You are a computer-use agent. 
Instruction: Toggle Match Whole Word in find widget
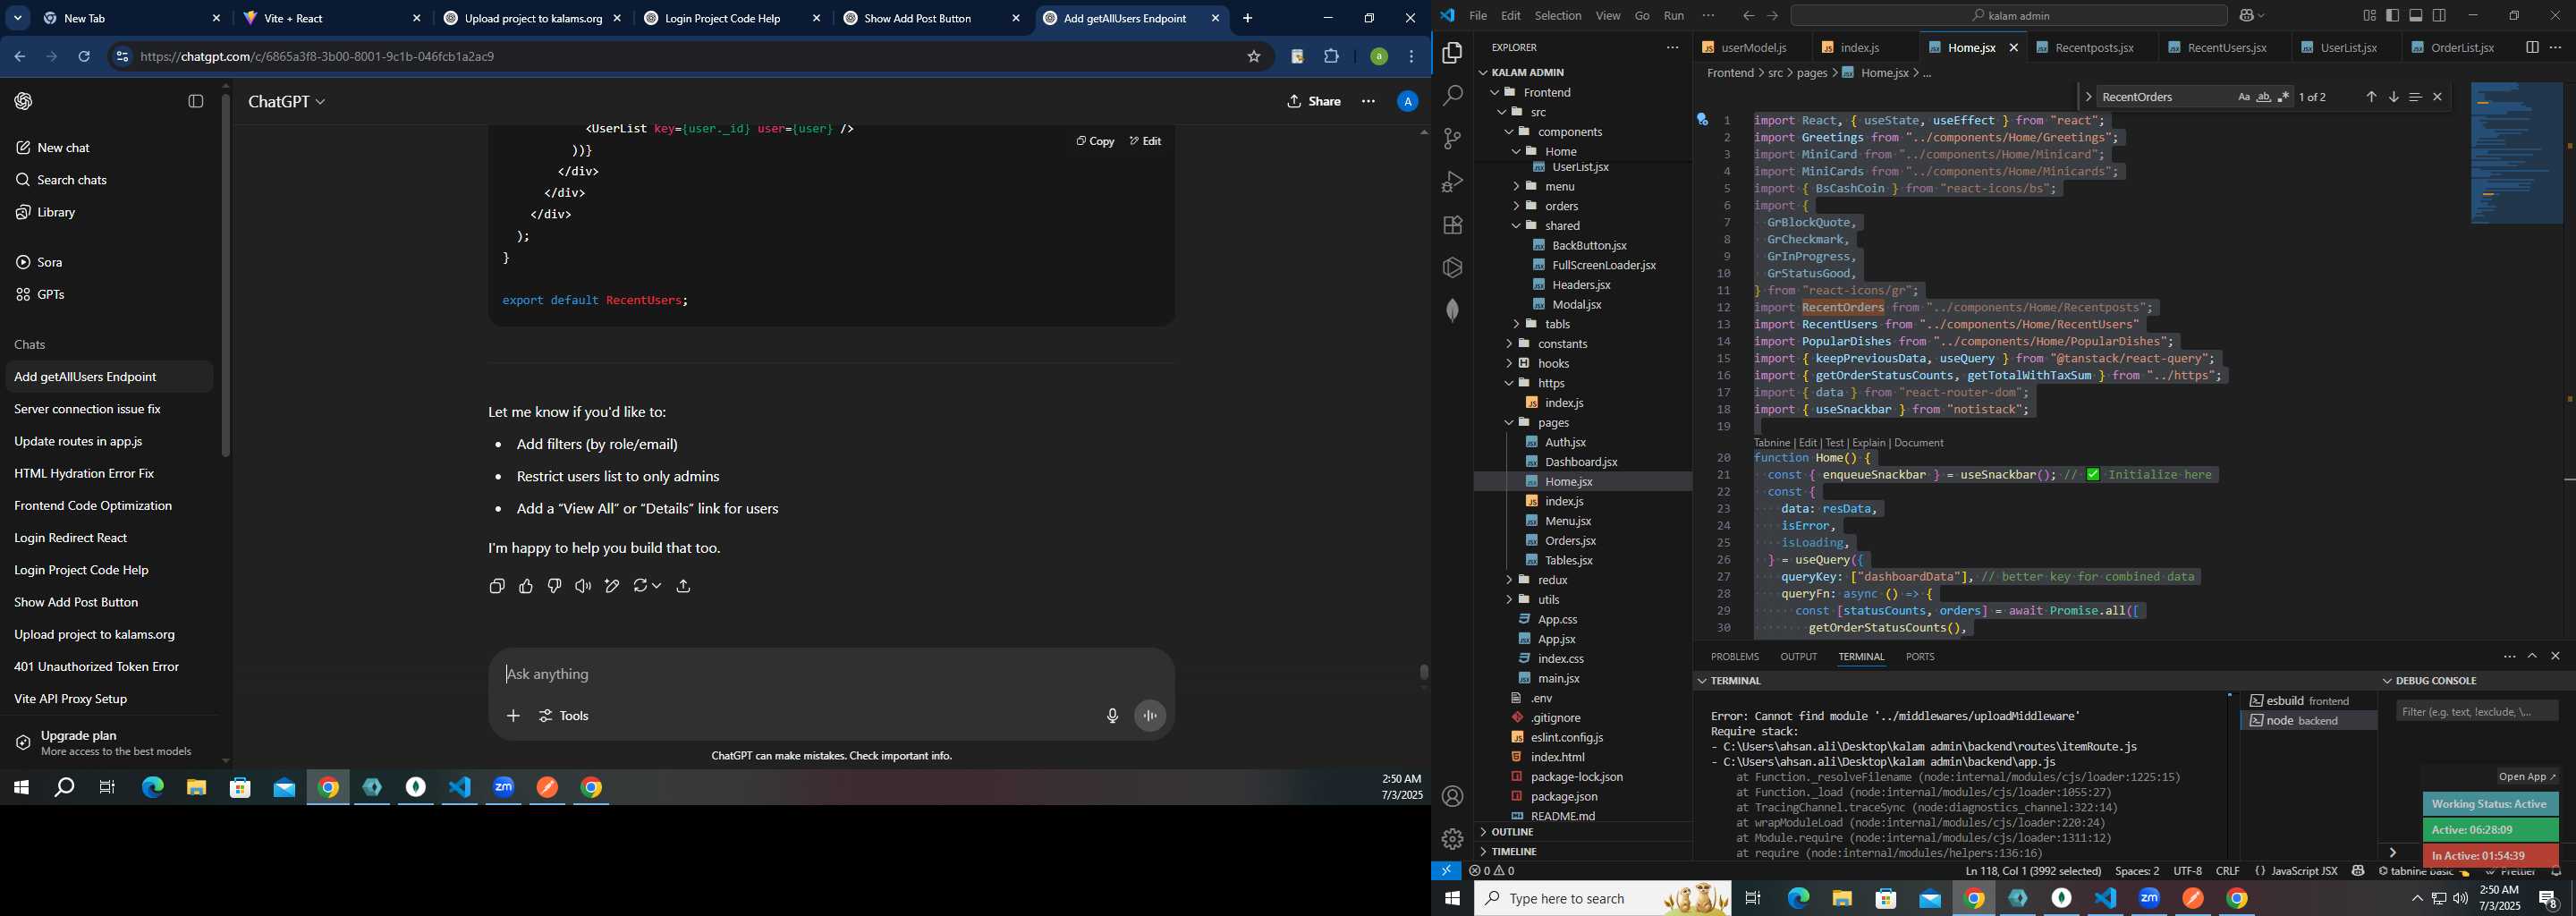click(2263, 97)
